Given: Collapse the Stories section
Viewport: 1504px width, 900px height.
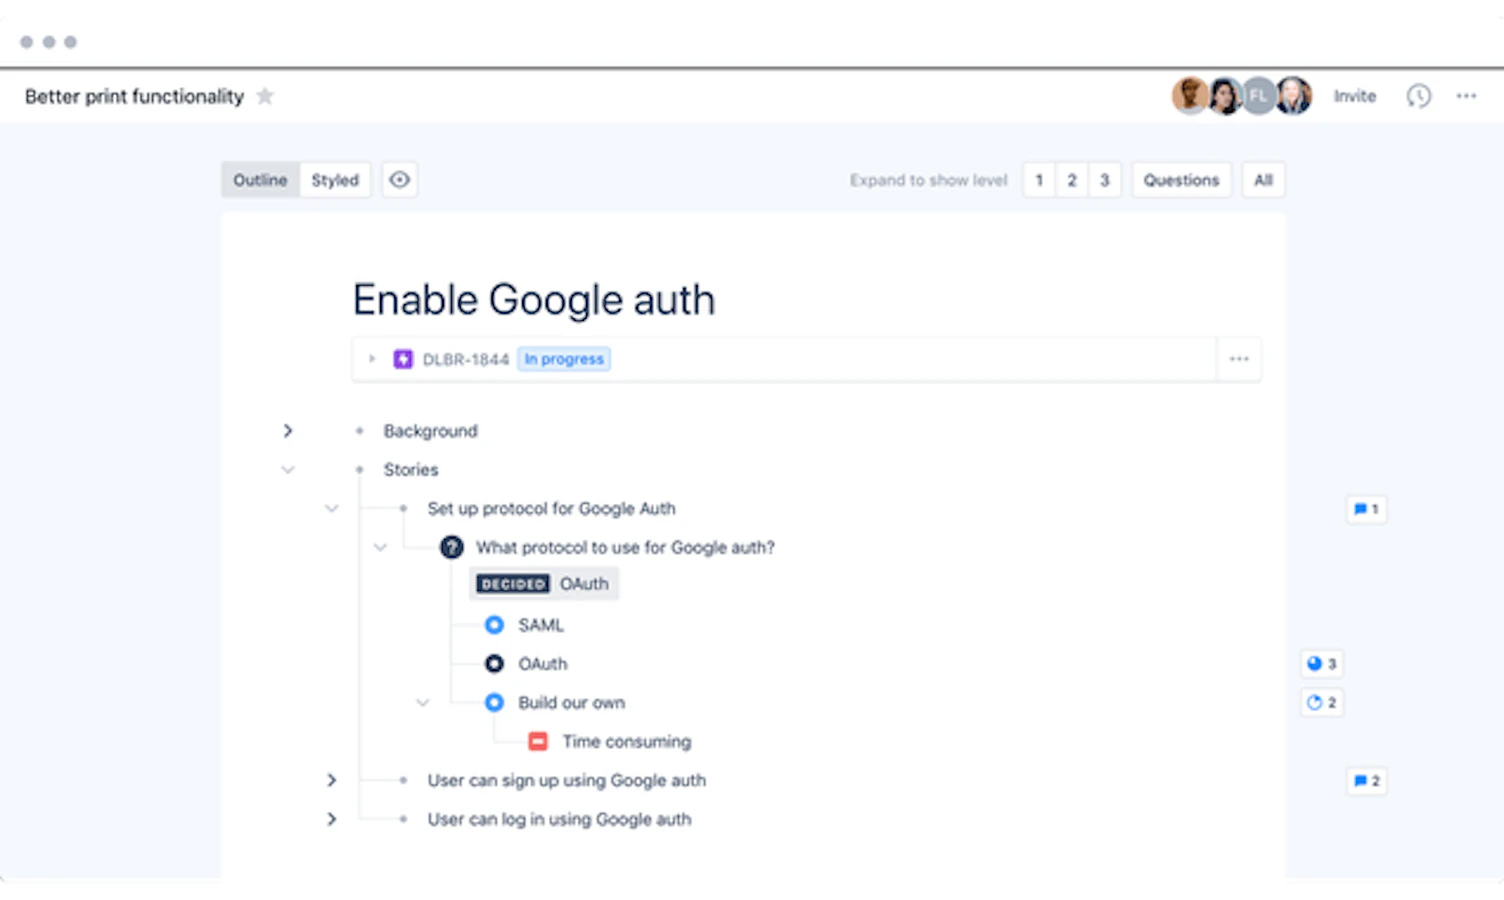Looking at the screenshot, I should click(288, 470).
